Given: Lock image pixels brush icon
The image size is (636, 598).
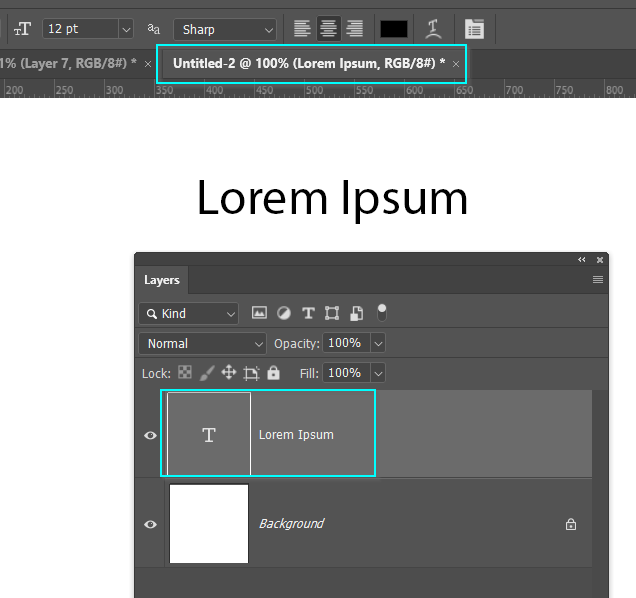Looking at the screenshot, I should pyautogui.click(x=207, y=373).
